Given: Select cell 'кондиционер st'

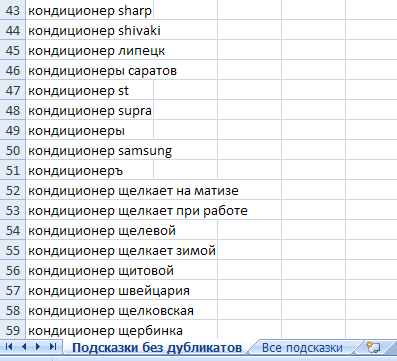Looking at the screenshot, I should coord(90,91).
